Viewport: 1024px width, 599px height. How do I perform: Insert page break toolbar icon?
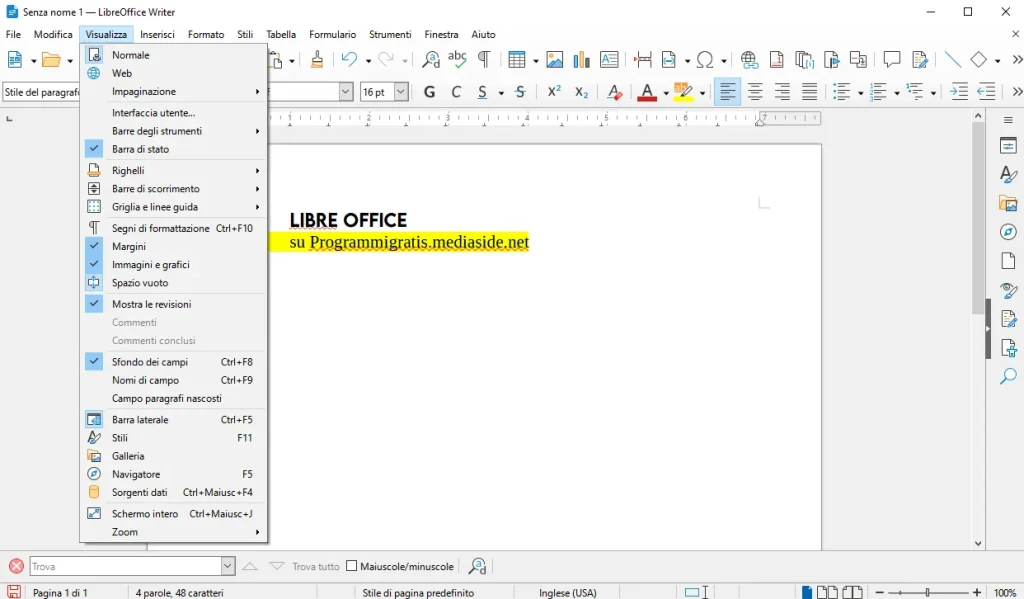(x=643, y=59)
